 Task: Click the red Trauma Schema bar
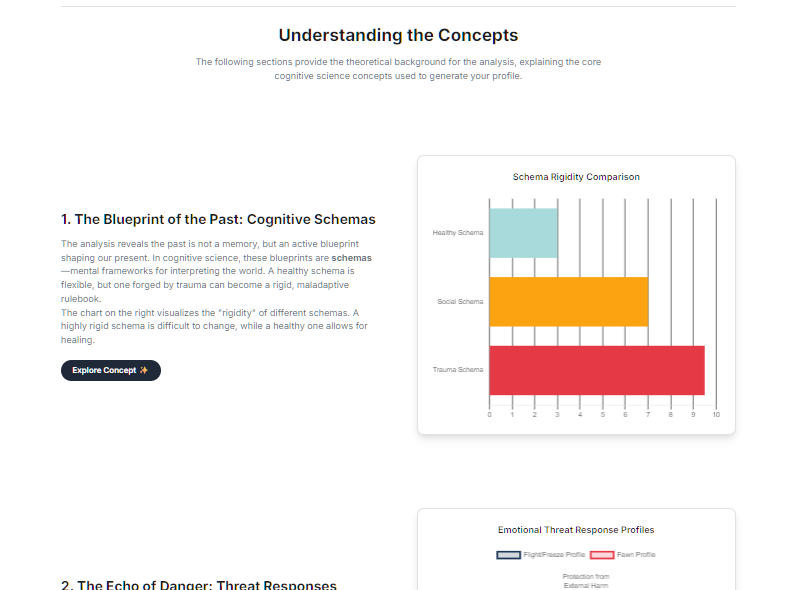click(596, 370)
